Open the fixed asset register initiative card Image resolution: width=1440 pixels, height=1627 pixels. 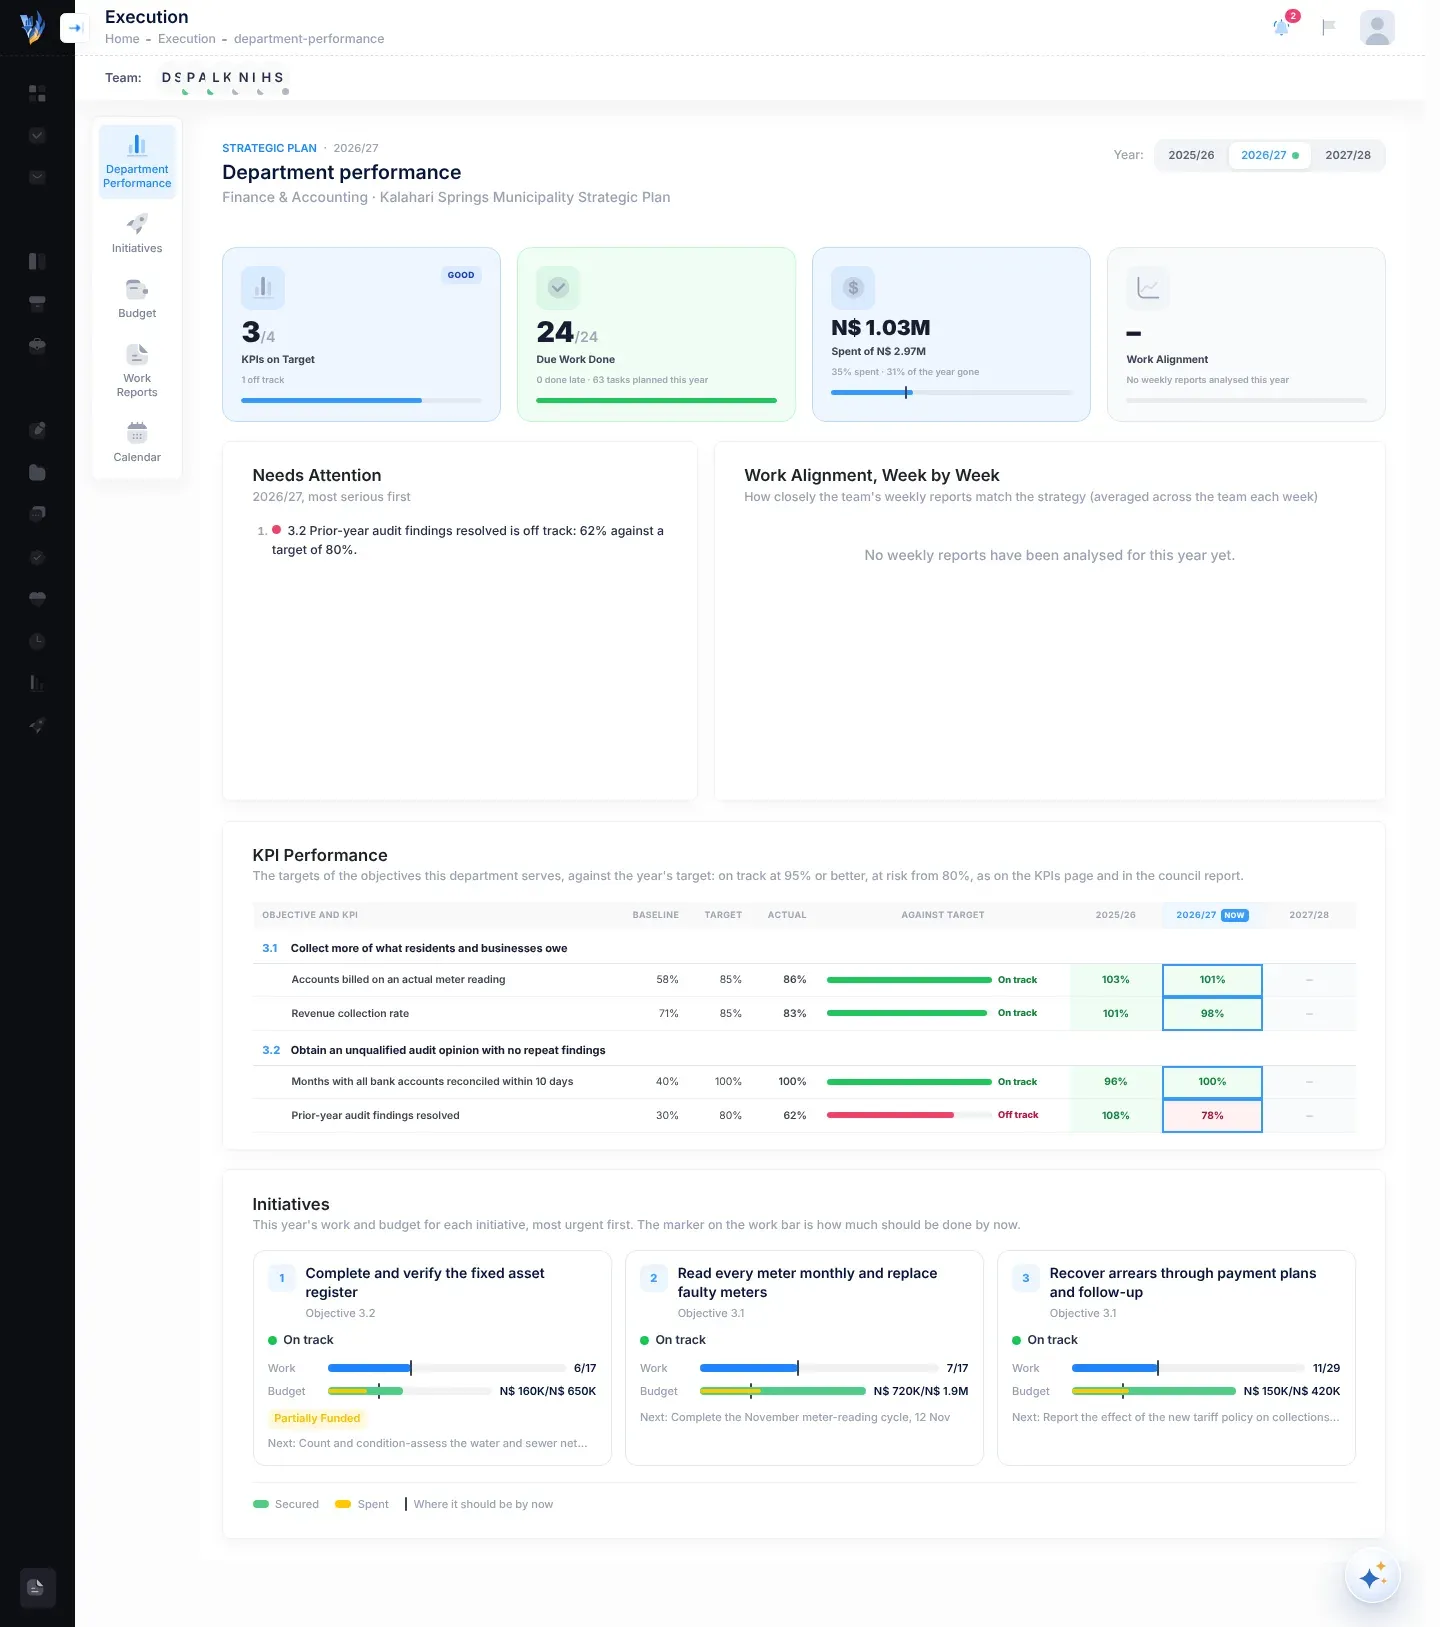tap(432, 1358)
